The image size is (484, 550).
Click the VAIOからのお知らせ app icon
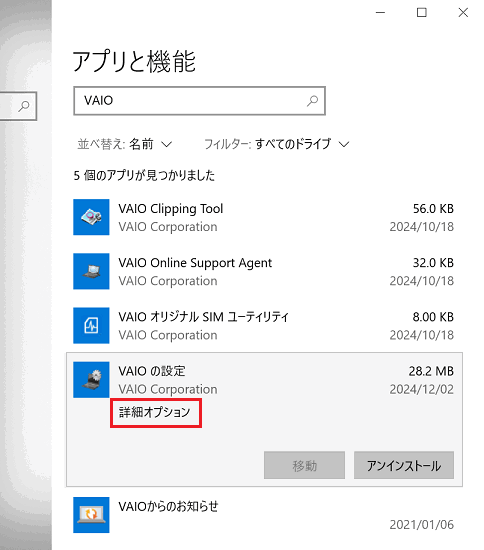pyautogui.click(x=91, y=515)
